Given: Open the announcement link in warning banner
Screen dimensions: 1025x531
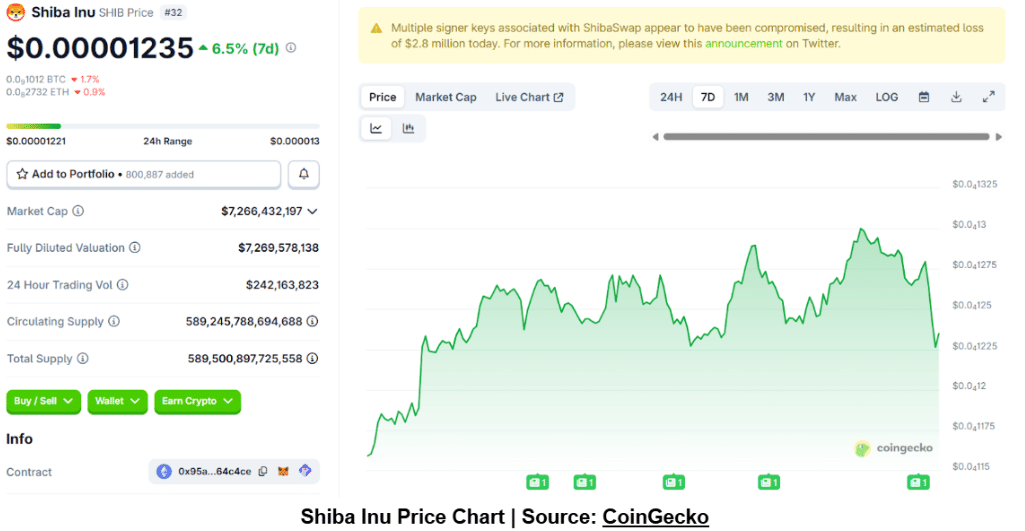Looking at the screenshot, I should 743,44.
